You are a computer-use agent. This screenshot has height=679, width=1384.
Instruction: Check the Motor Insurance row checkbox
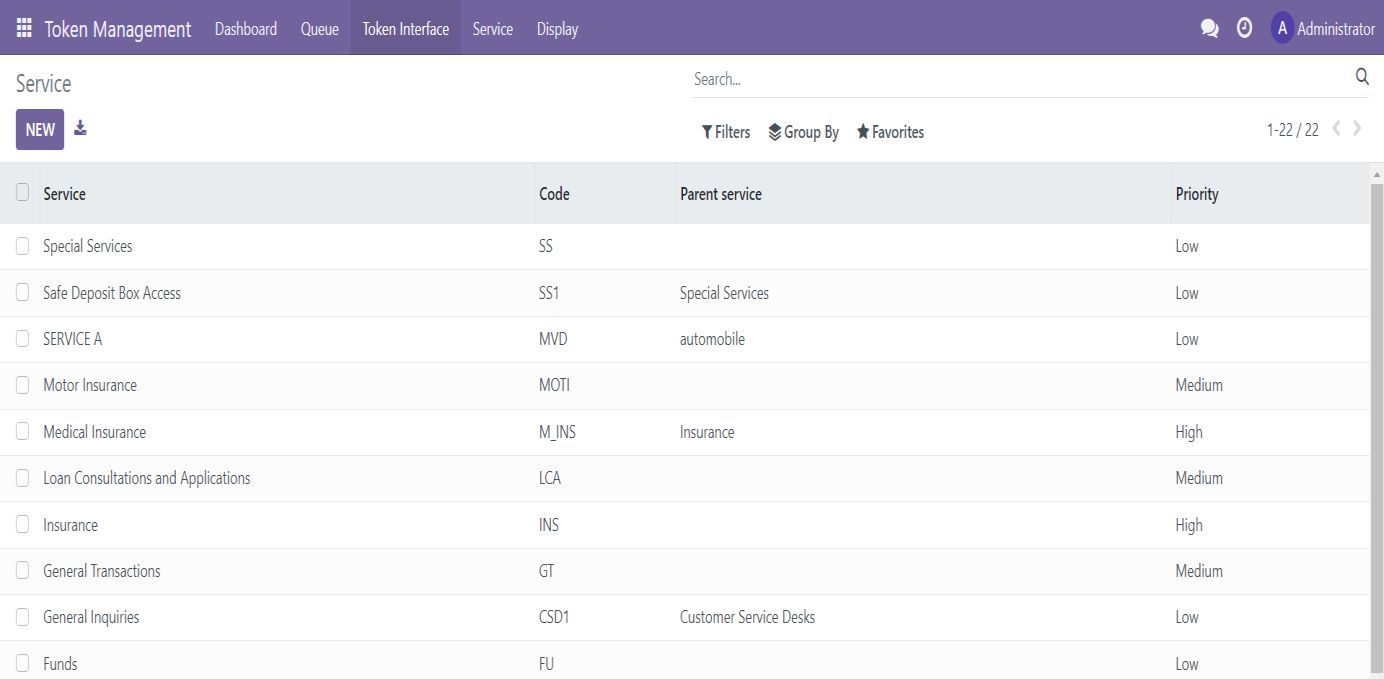coord(22,385)
